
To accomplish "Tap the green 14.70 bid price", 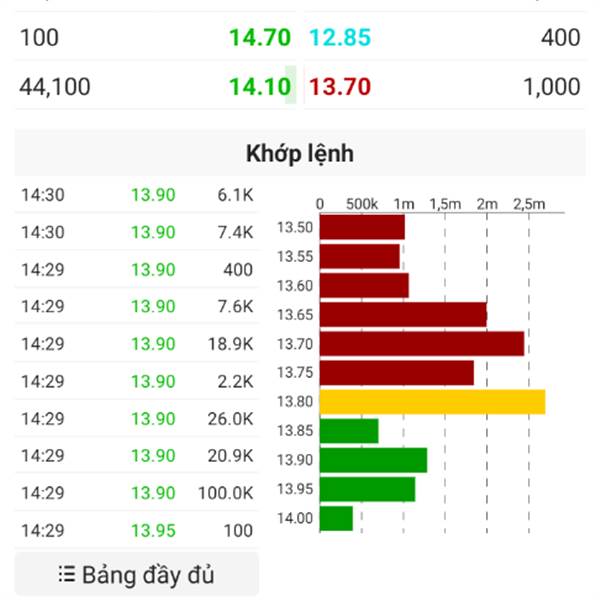I will [x=260, y=38].
